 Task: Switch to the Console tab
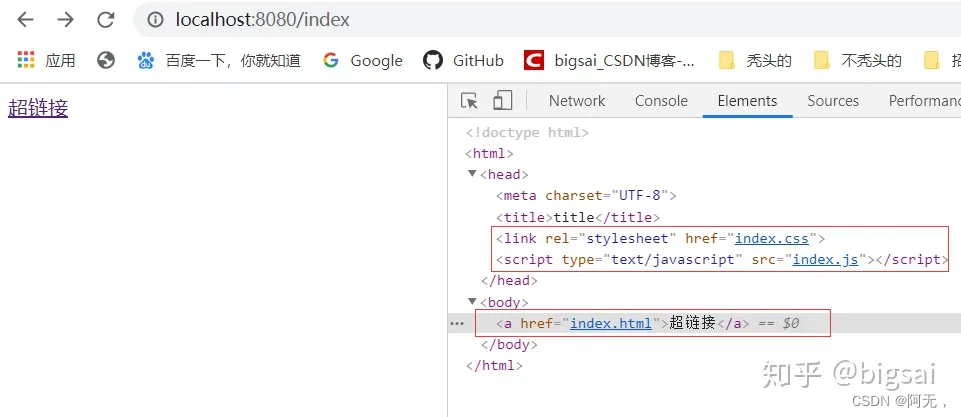[661, 101]
